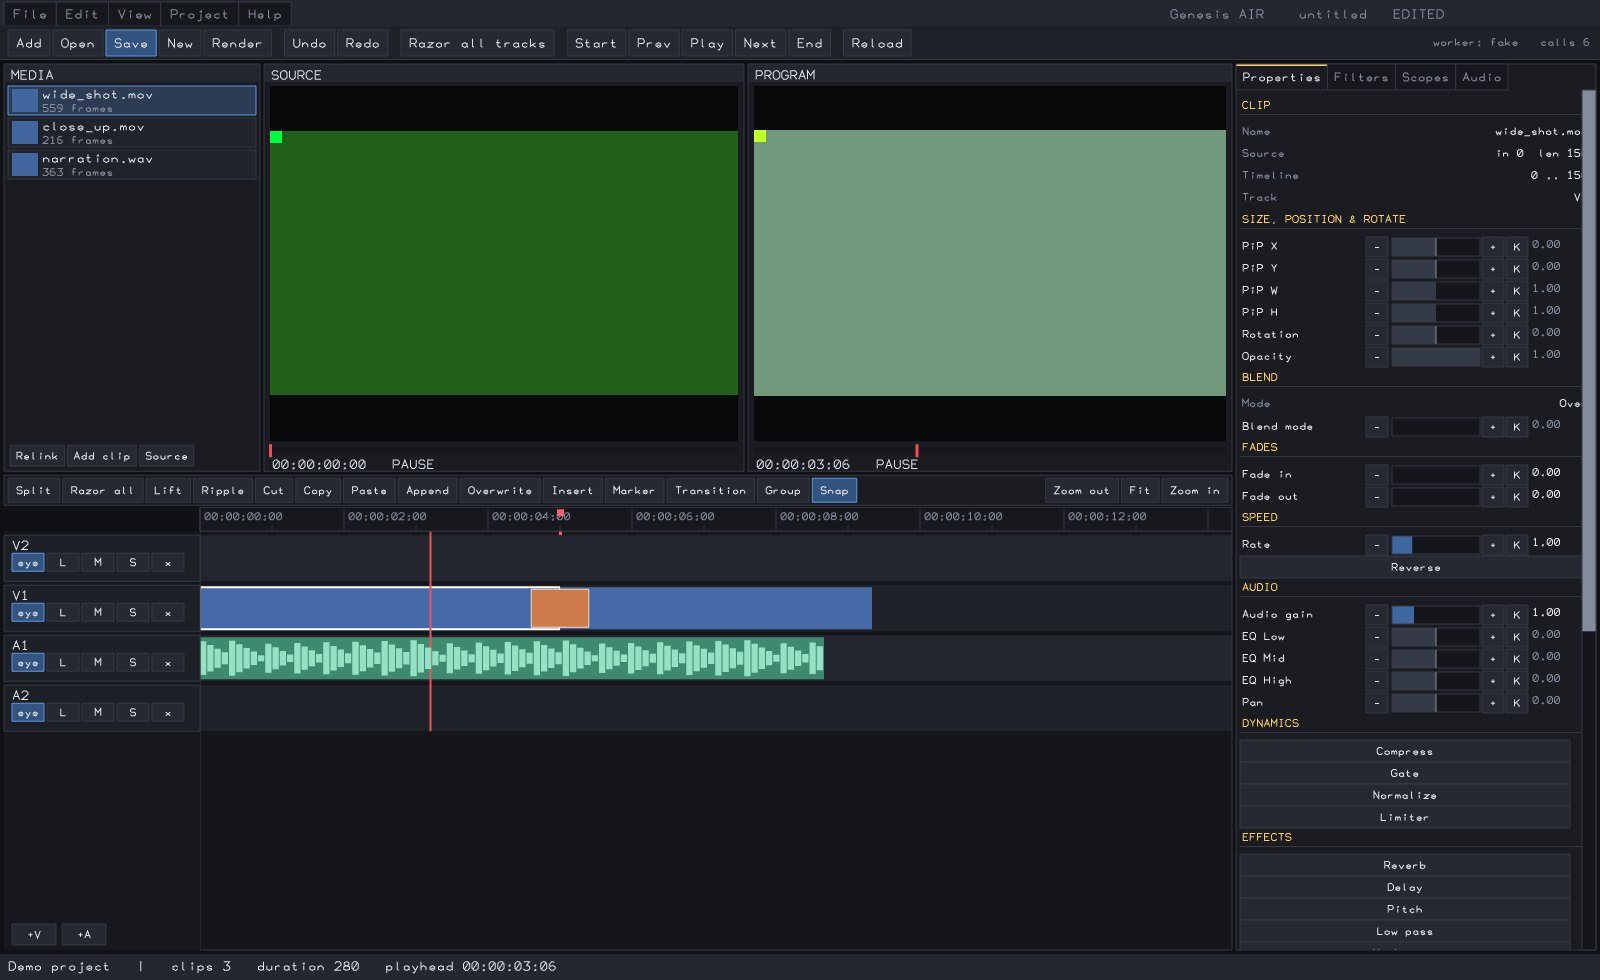
Task: Increase Fade in with plus button
Action: tap(1493, 475)
